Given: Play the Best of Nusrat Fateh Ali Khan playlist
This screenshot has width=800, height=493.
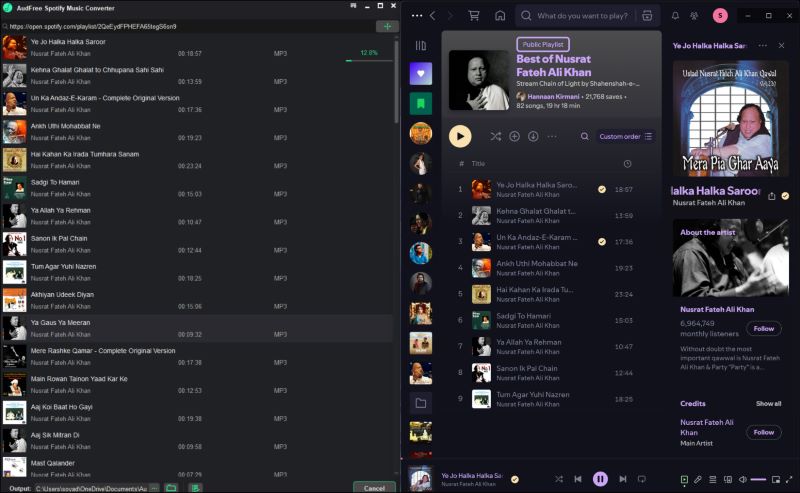Looking at the screenshot, I should point(460,136).
